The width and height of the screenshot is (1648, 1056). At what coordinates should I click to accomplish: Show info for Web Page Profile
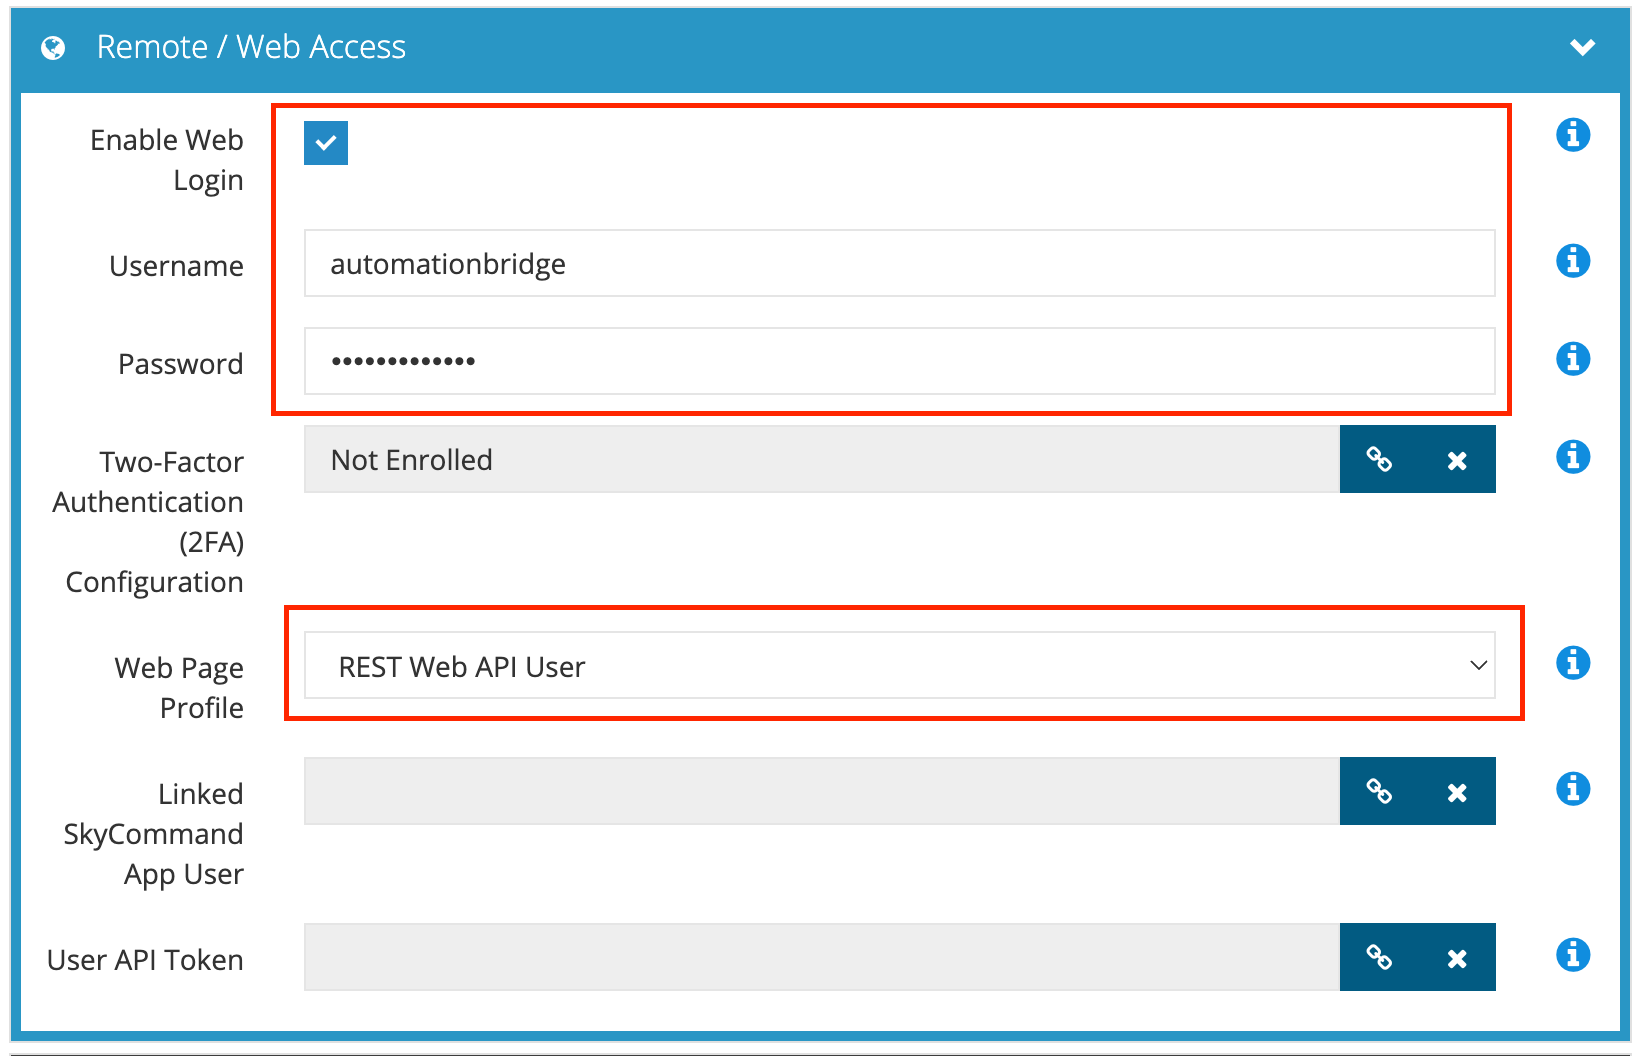click(1573, 662)
